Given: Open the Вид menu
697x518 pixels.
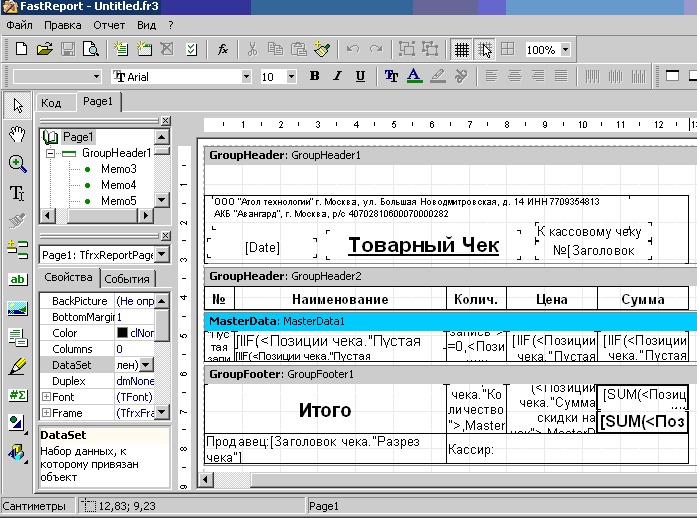Looking at the screenshot, I should (146, 25).
